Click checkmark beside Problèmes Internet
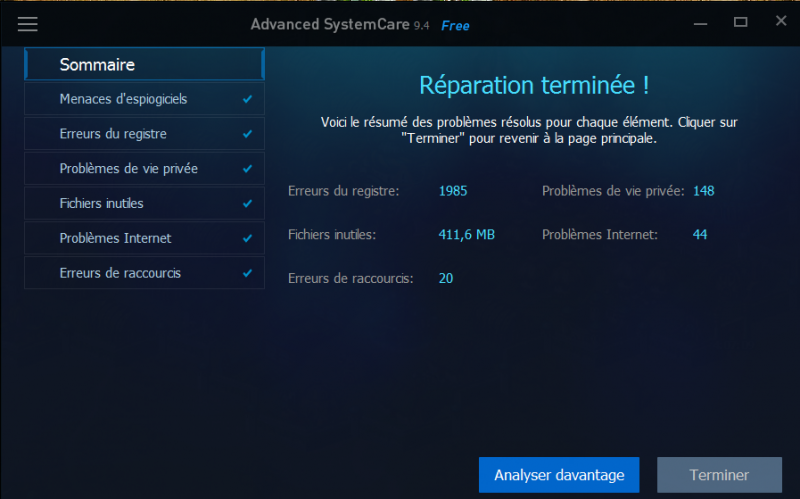Screen dimensions: 800x499 [x=247, y=239]
